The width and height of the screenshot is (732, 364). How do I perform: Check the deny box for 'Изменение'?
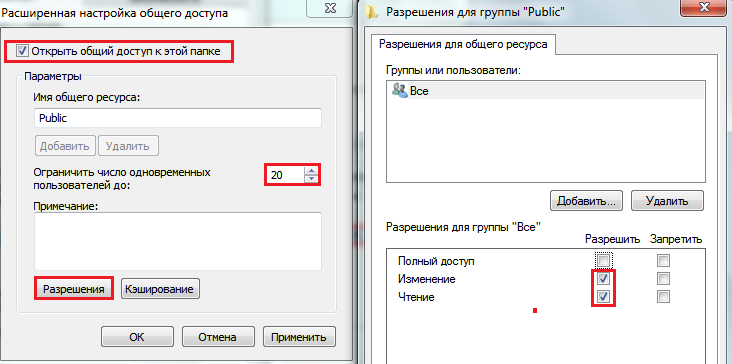click(x=663, y=279)
